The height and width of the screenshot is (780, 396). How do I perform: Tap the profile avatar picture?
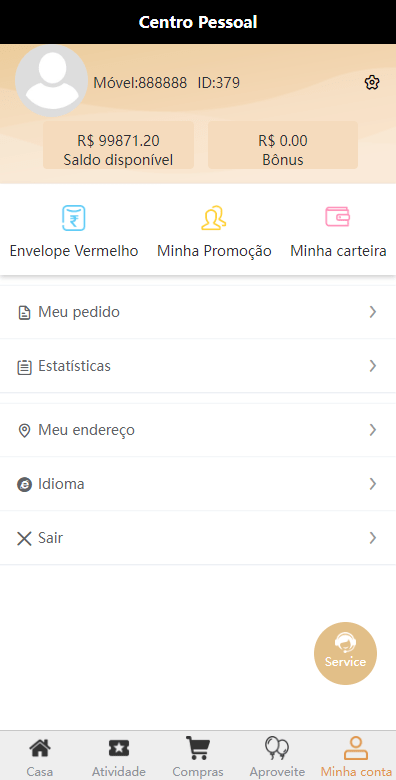click(52, 81)
